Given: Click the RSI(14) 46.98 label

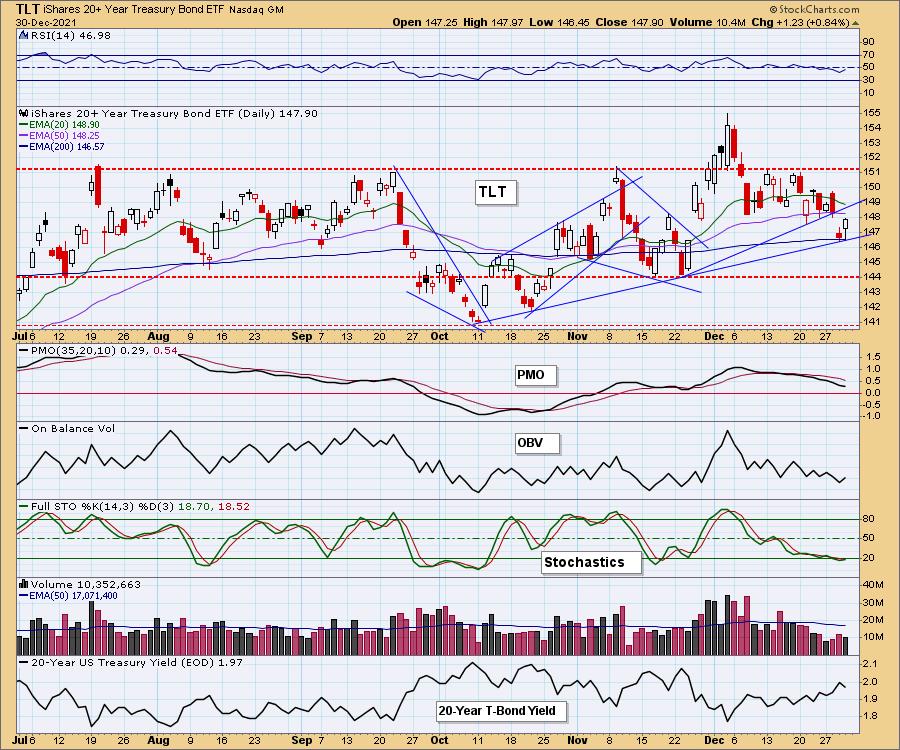Looking at the screenshot, I should pos(71,36).
